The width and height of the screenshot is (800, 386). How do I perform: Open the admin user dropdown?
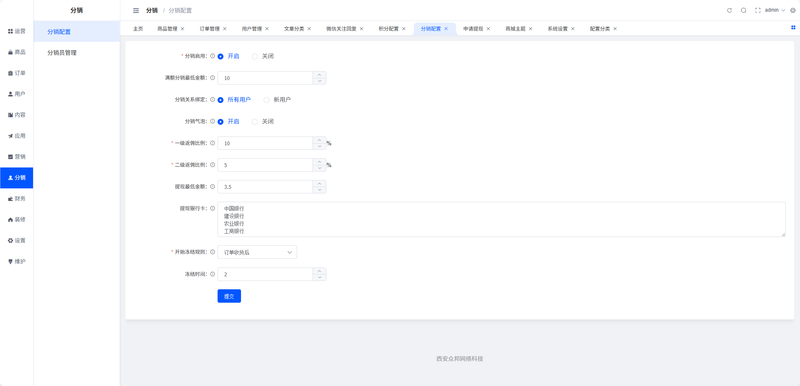tap(774, 10)
